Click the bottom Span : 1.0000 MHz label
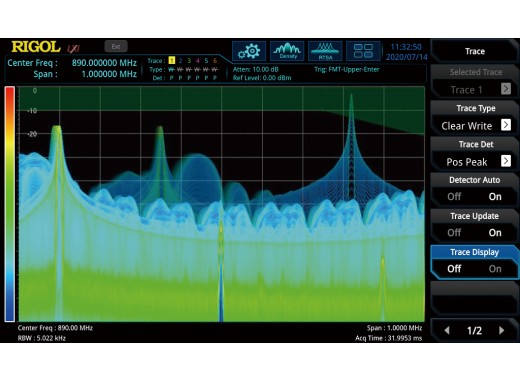This screenshot has height=380, width=520. pos(394,328)
